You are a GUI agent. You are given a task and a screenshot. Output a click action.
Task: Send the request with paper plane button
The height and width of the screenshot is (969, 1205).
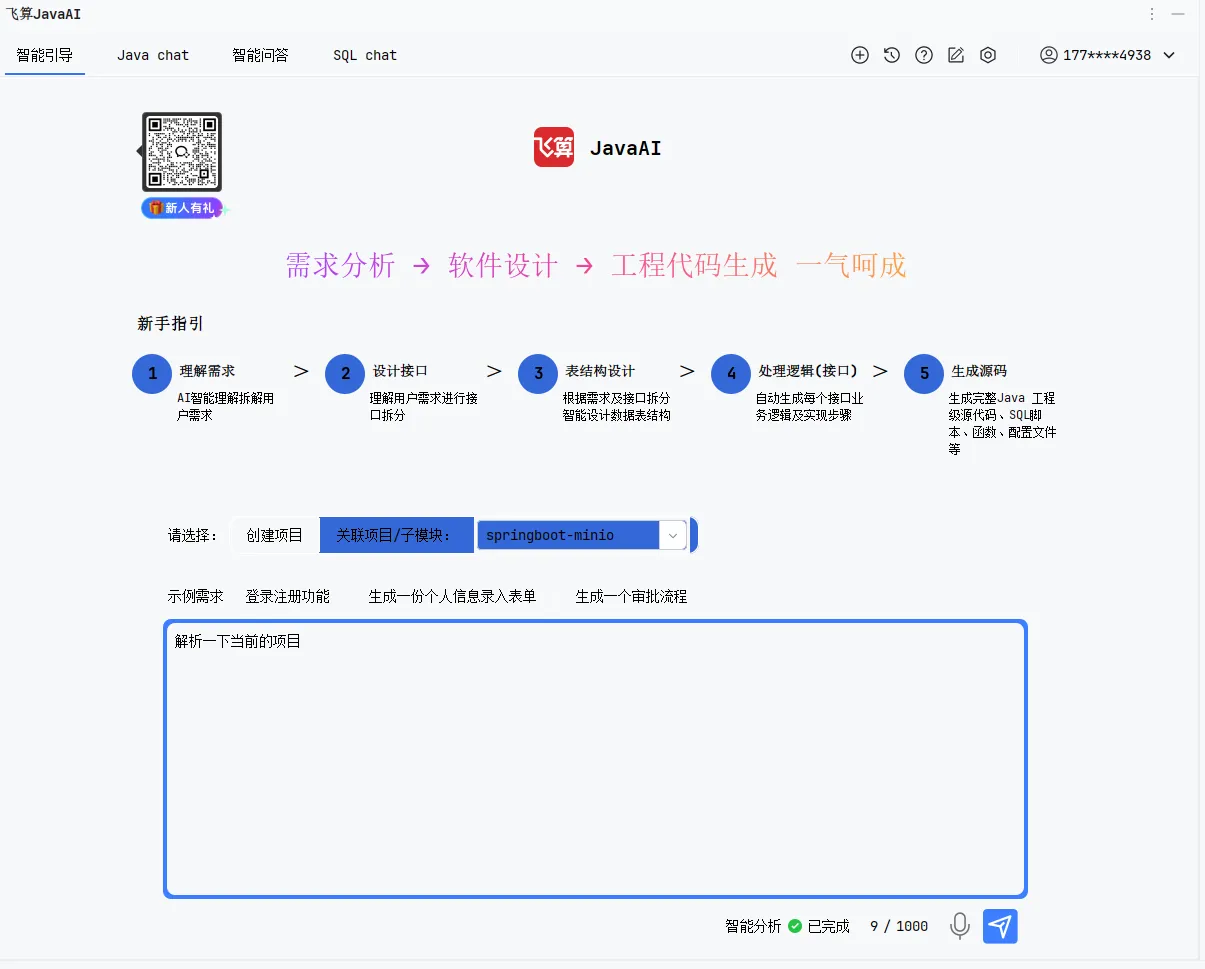1000,926
